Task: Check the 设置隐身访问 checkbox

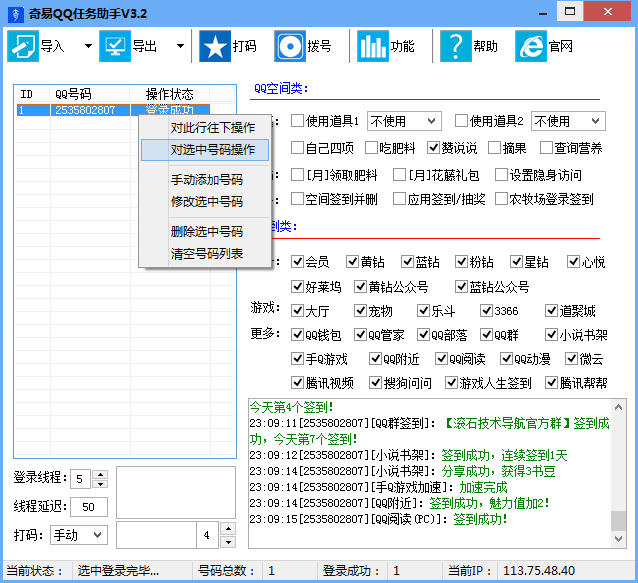Action: click(501, 175)
